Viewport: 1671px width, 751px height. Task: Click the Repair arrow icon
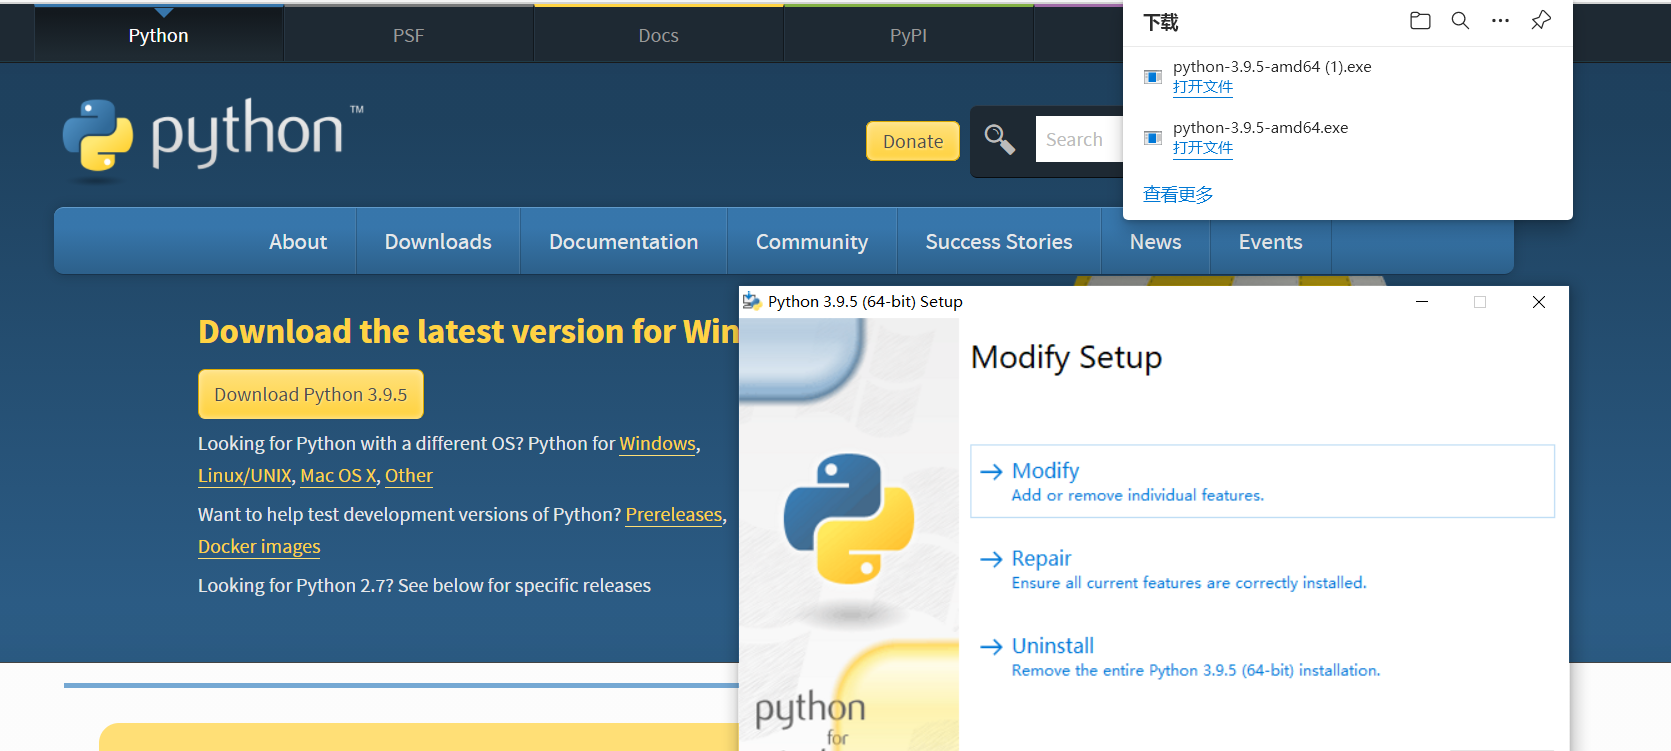[991, 559]
